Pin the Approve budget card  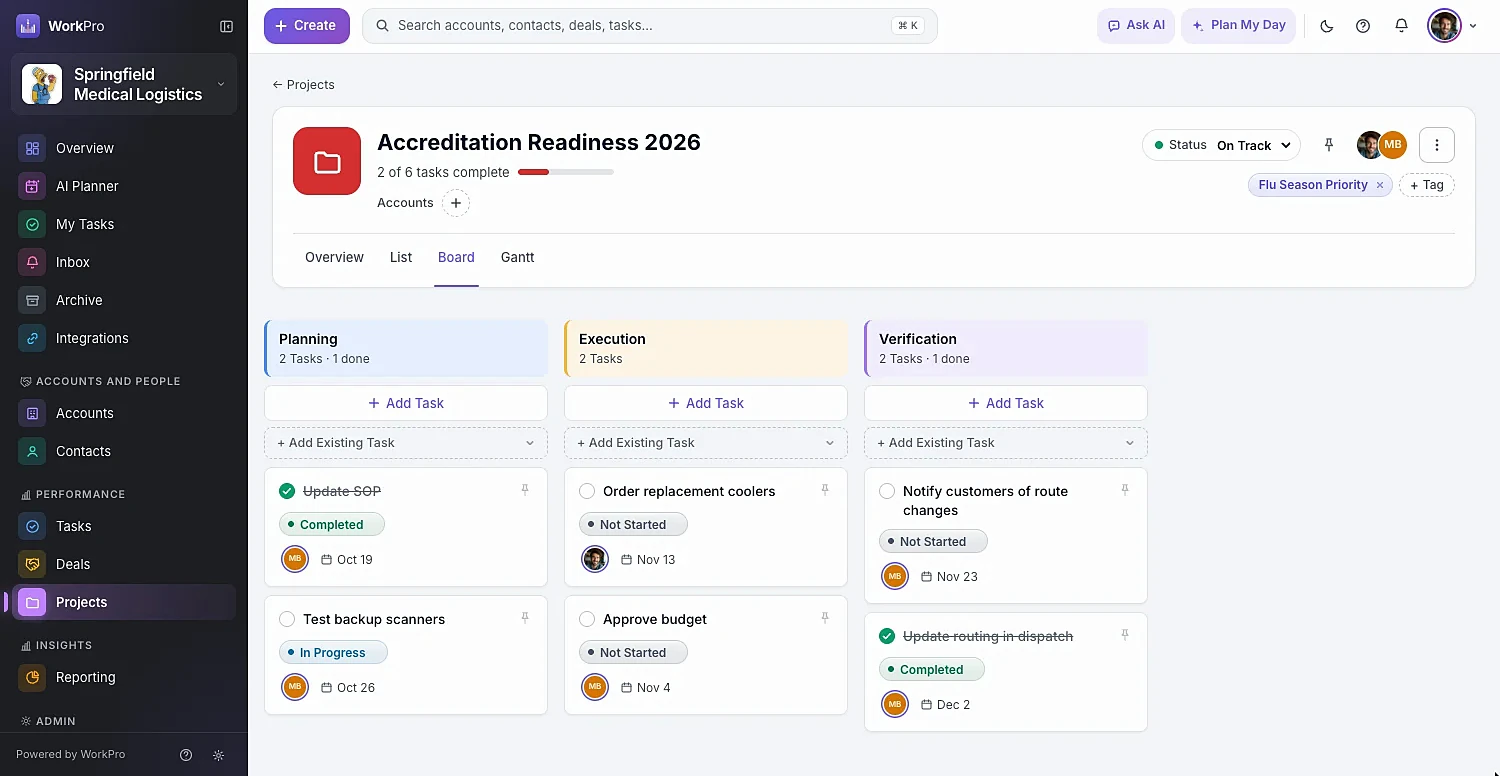click(x=825, y=618)
